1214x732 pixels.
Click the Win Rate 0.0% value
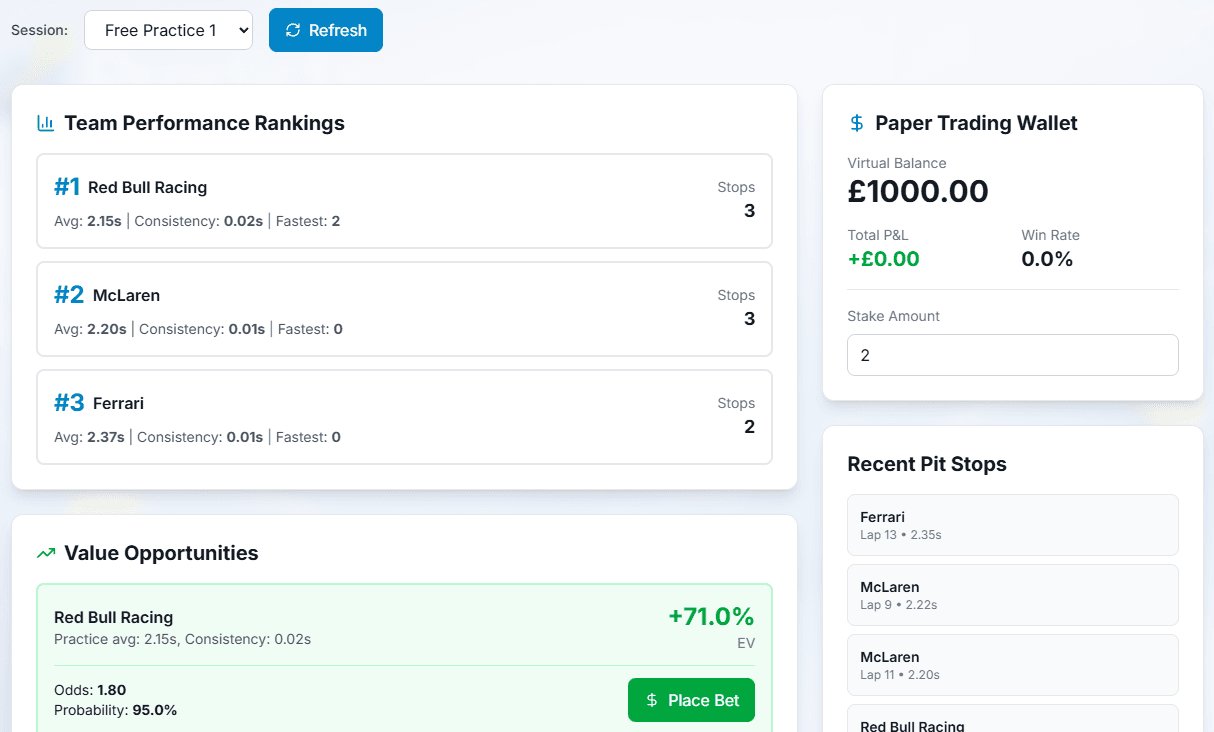[1047, 259]
